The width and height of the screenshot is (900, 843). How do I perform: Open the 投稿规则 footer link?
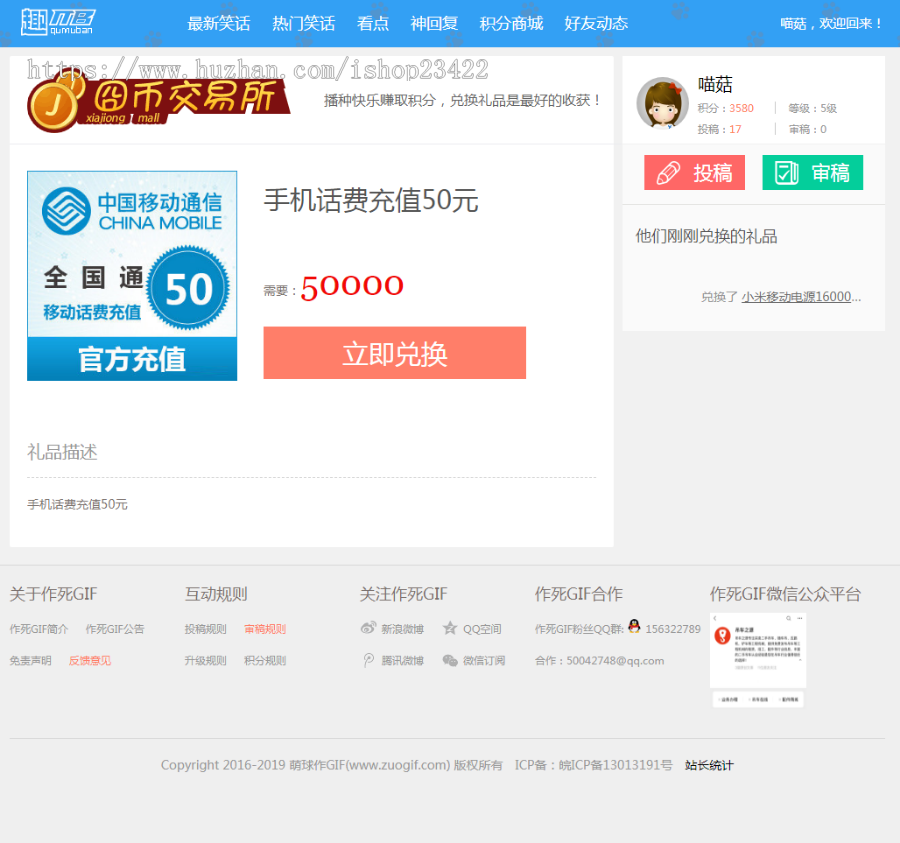[205, 629]
